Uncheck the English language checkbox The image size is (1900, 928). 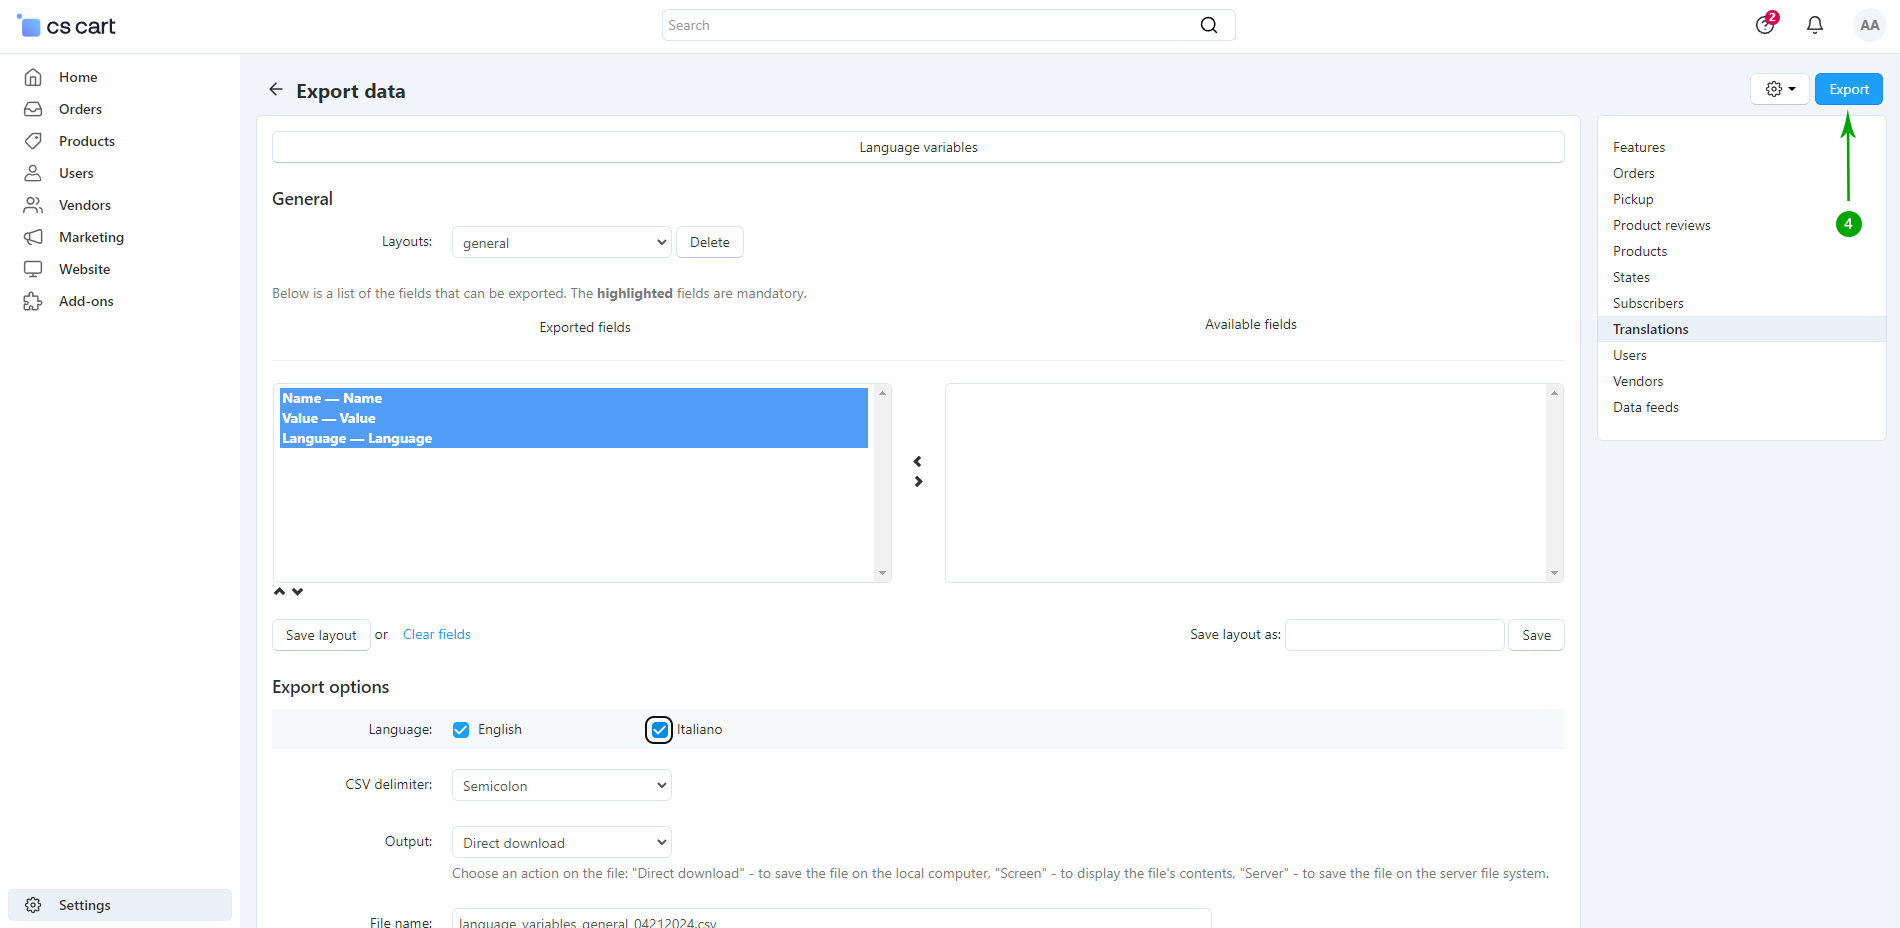click(461, 730)
